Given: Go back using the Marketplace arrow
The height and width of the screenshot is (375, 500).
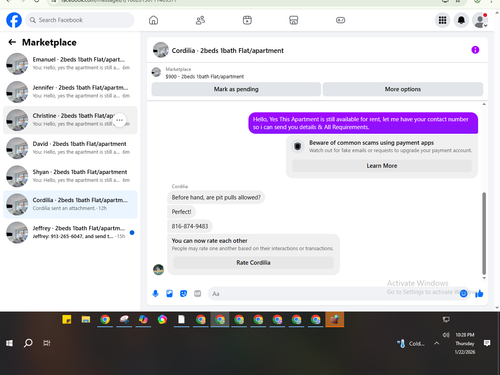Looking at the screenshot, I should tap(12, 42).
